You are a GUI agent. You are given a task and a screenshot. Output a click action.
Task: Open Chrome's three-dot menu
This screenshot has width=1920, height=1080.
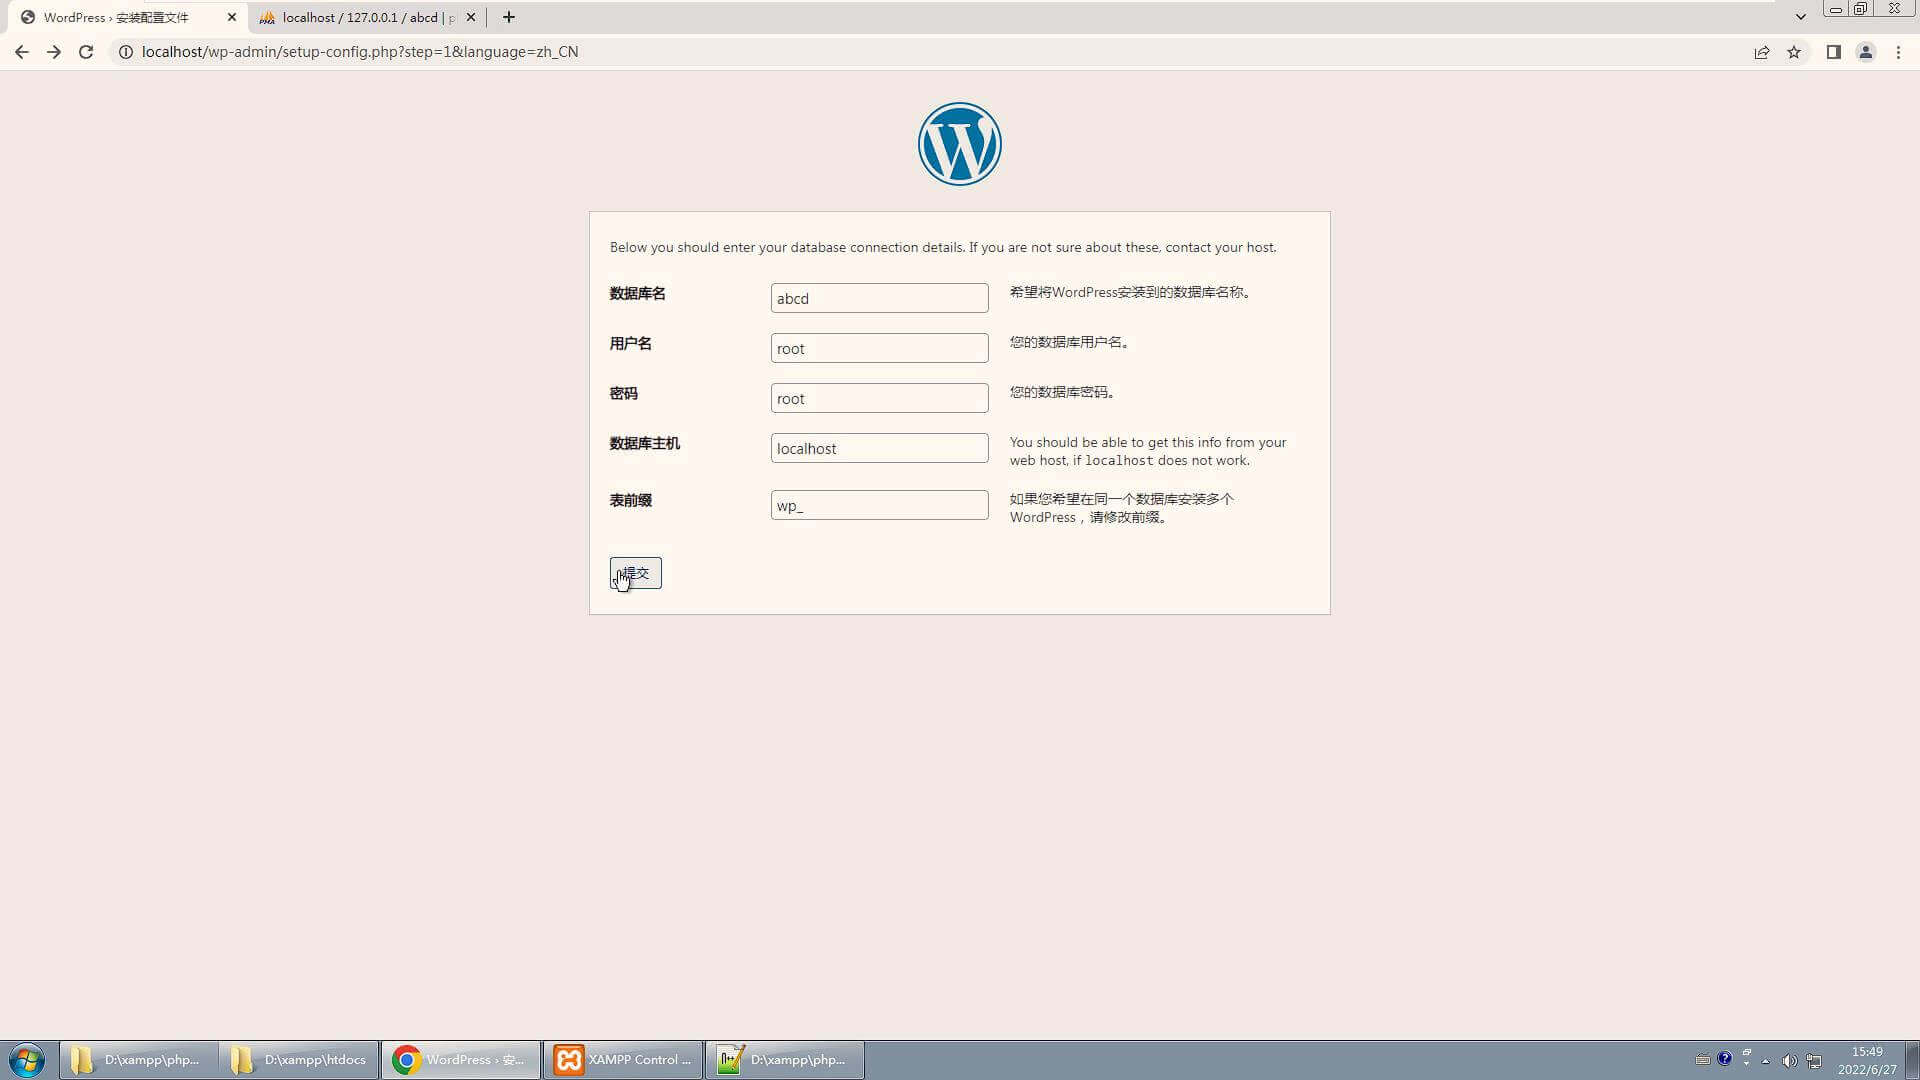1898,52
